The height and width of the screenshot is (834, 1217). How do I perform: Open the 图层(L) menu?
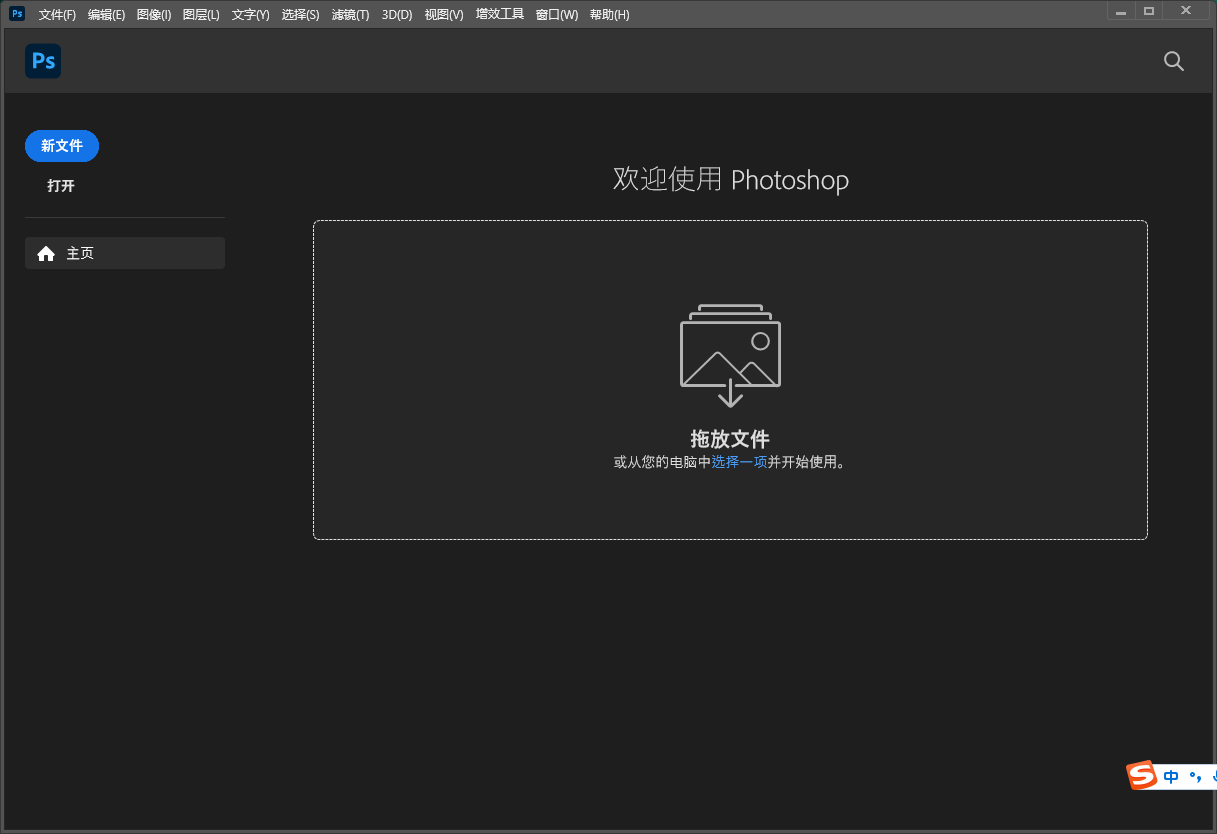(200, 14)
